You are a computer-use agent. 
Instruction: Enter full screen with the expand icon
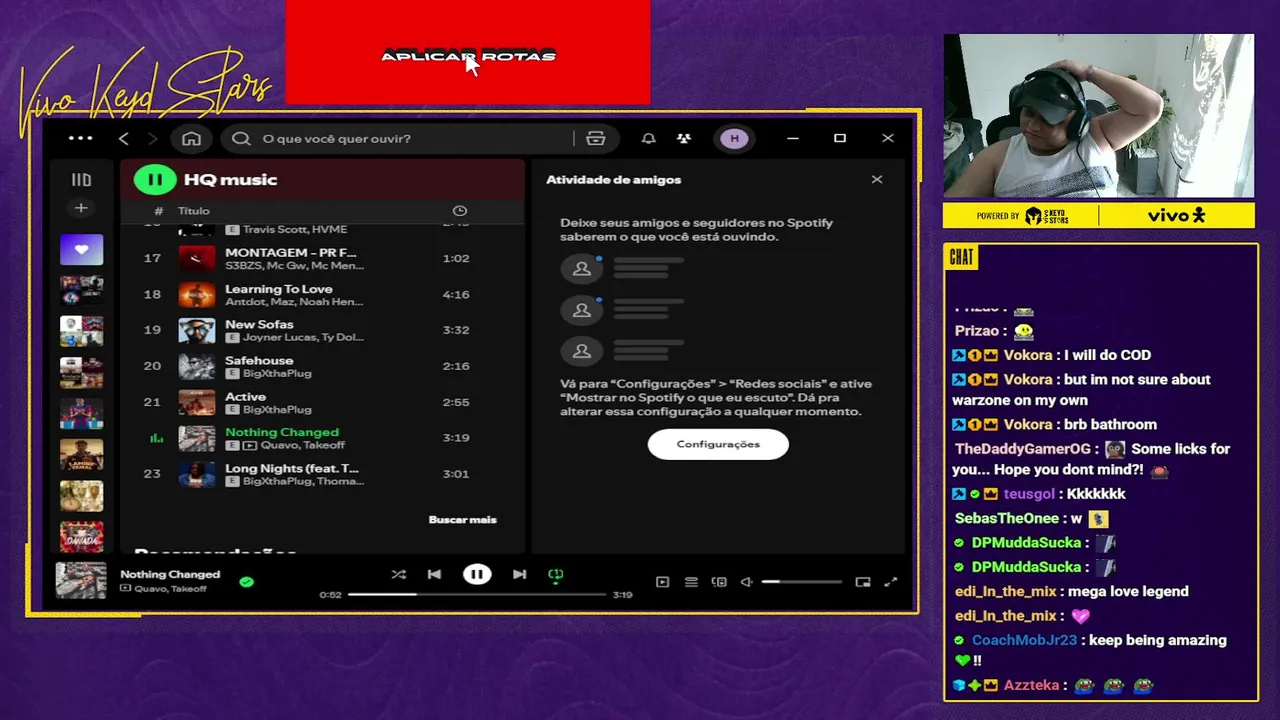click(891, 582)
